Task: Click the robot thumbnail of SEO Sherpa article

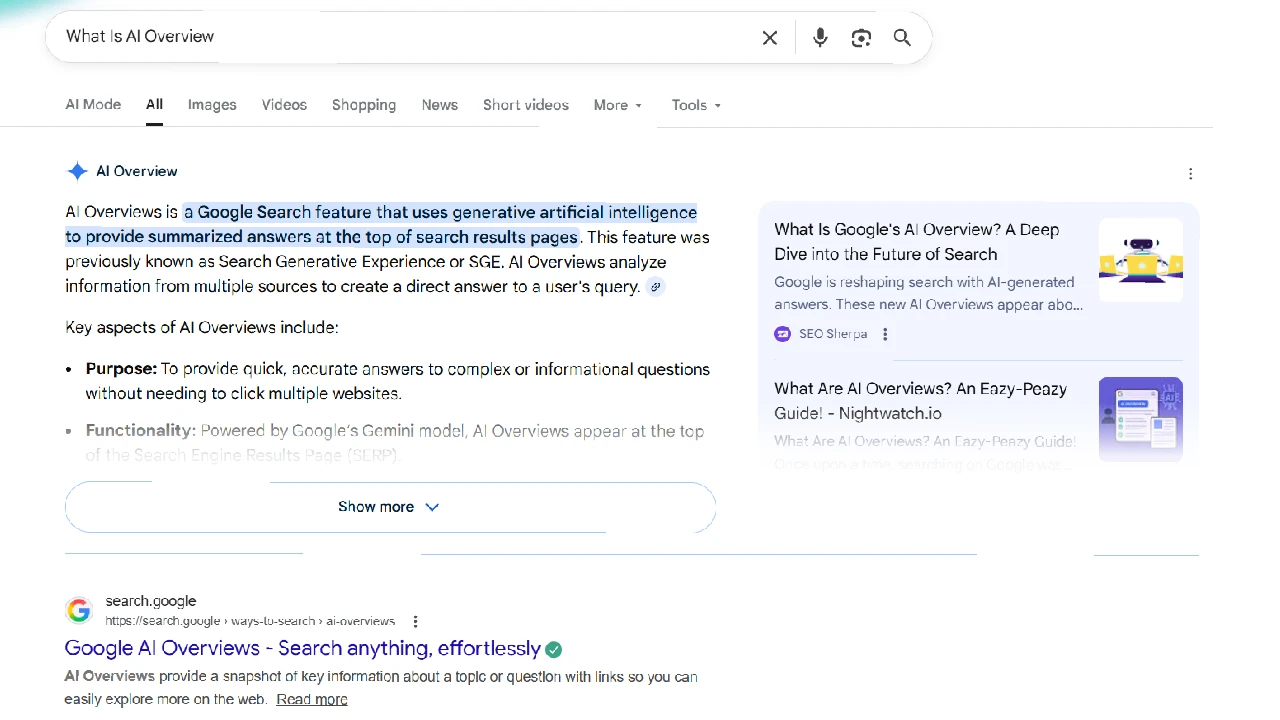Action: click(1140, 260)
